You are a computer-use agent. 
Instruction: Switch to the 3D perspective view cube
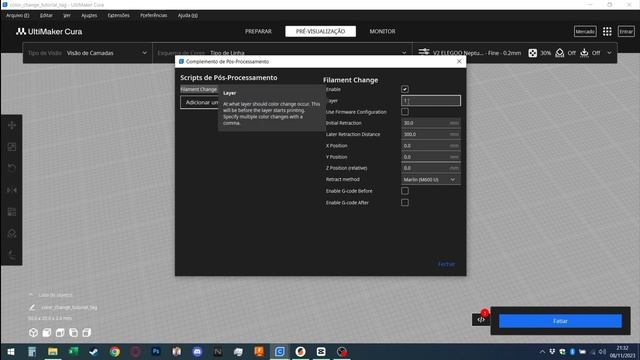33,333
